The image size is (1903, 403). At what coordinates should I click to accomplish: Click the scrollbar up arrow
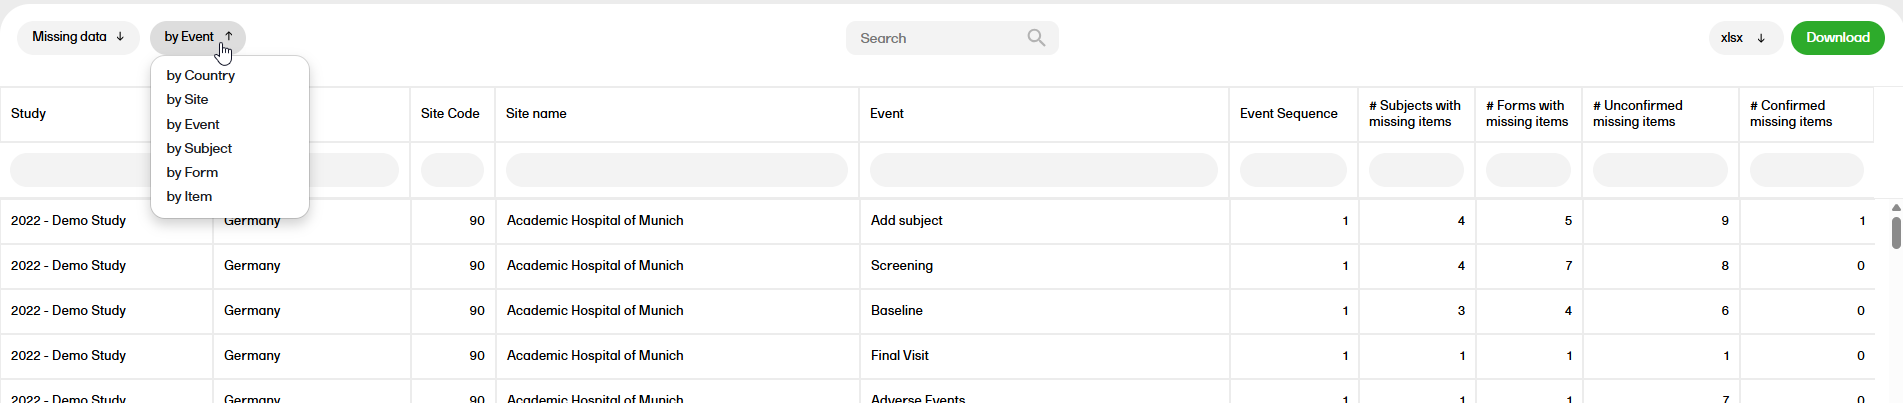pos(1895,208)
